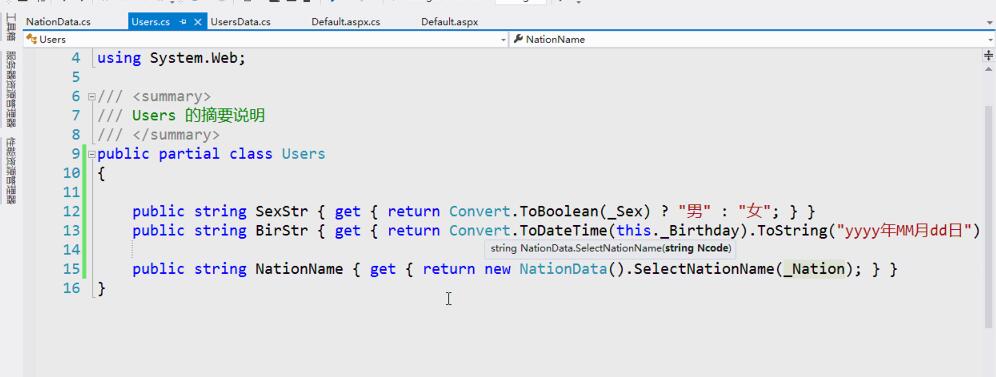
Task: Click the new keyword on line 15
Action: click(497, 269)
